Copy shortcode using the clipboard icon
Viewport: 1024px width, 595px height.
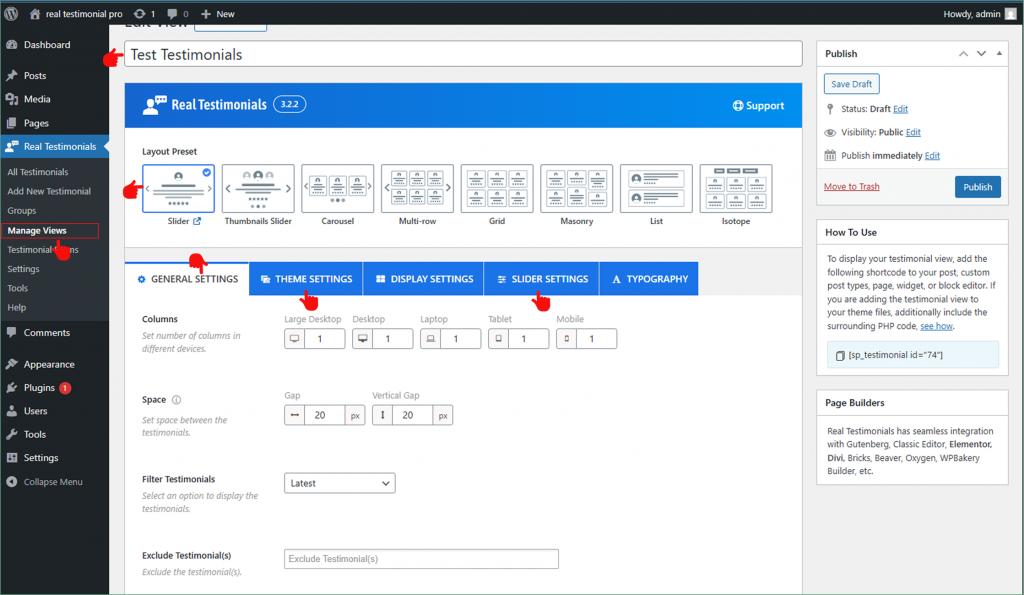(840, 355)
